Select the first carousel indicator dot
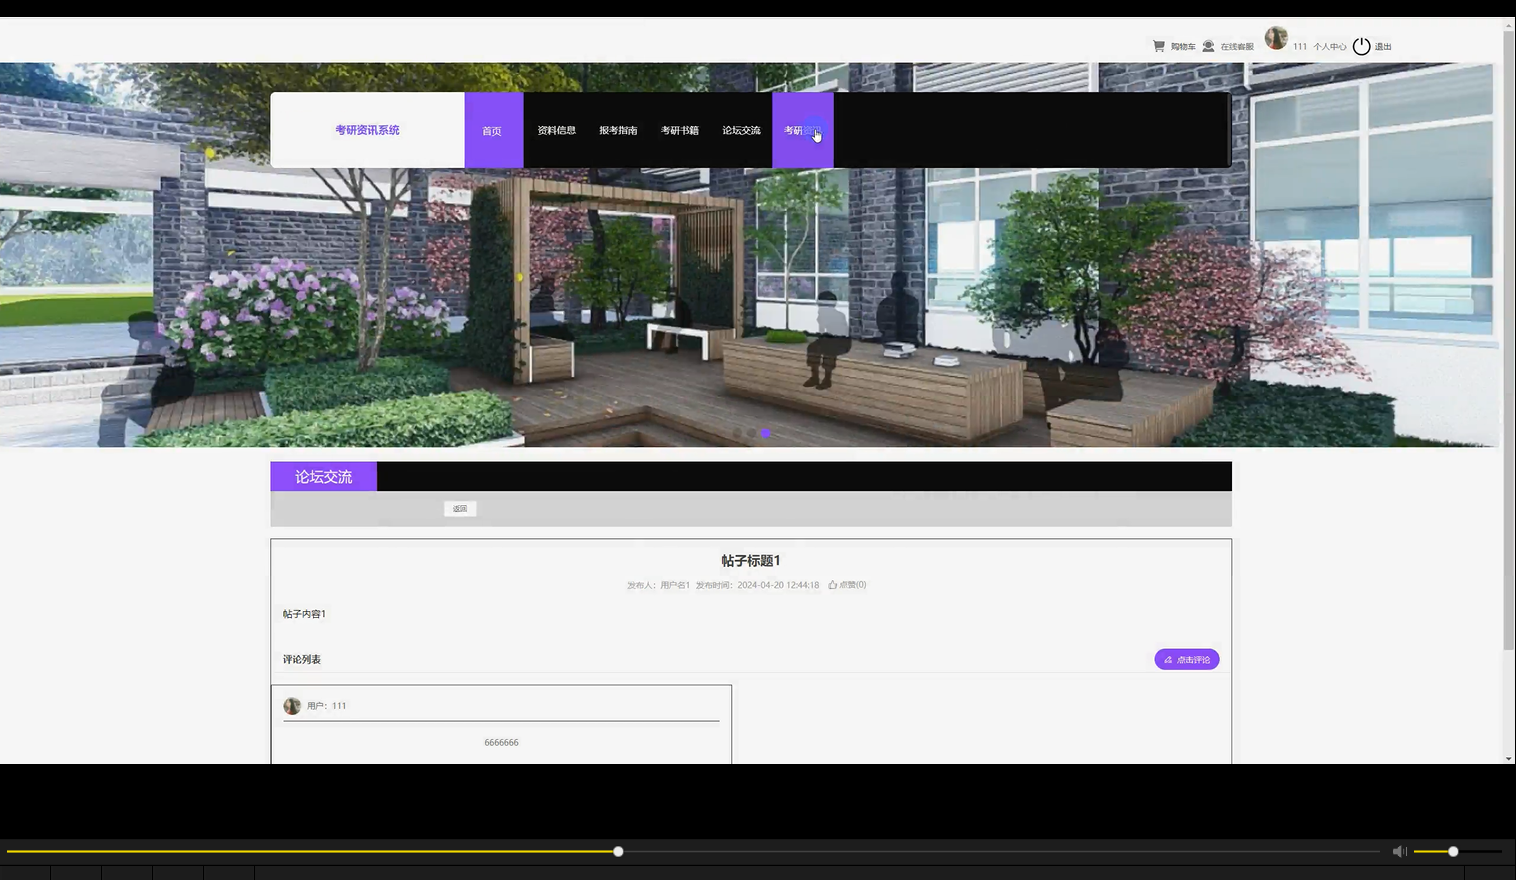Image resolution: width=1516 pixels, height=880 pixels. coord(737,433)
